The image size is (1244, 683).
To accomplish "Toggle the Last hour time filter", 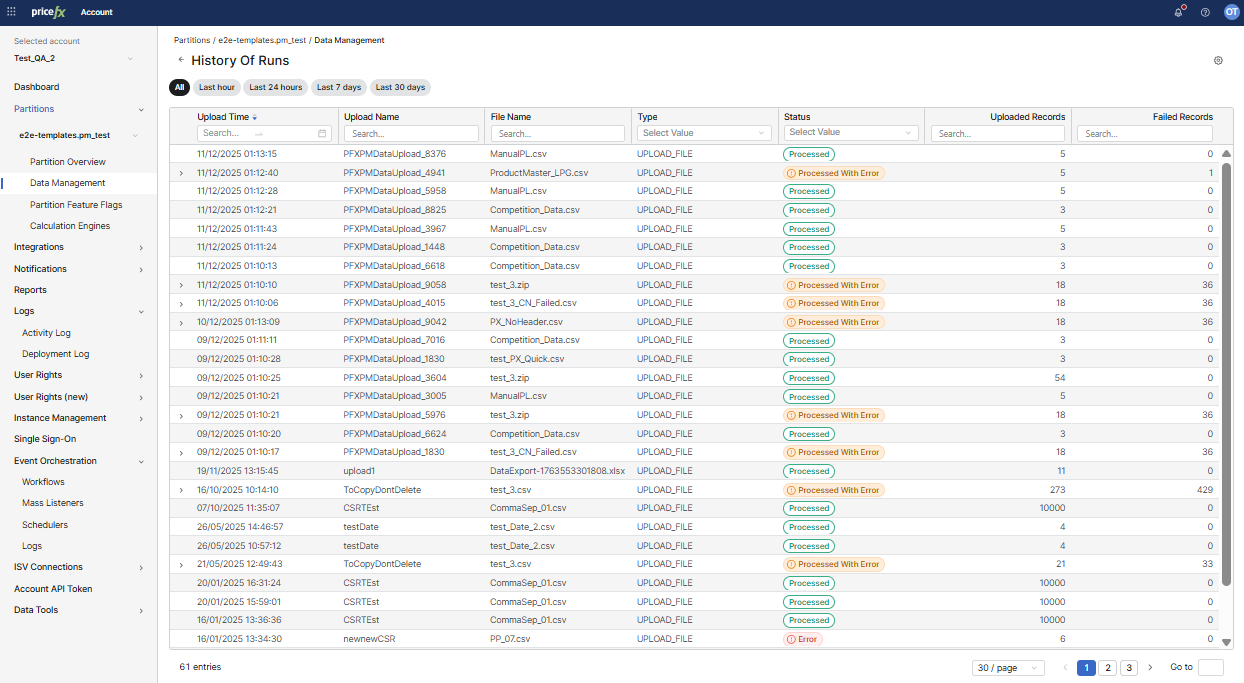I will coord(217,87).
